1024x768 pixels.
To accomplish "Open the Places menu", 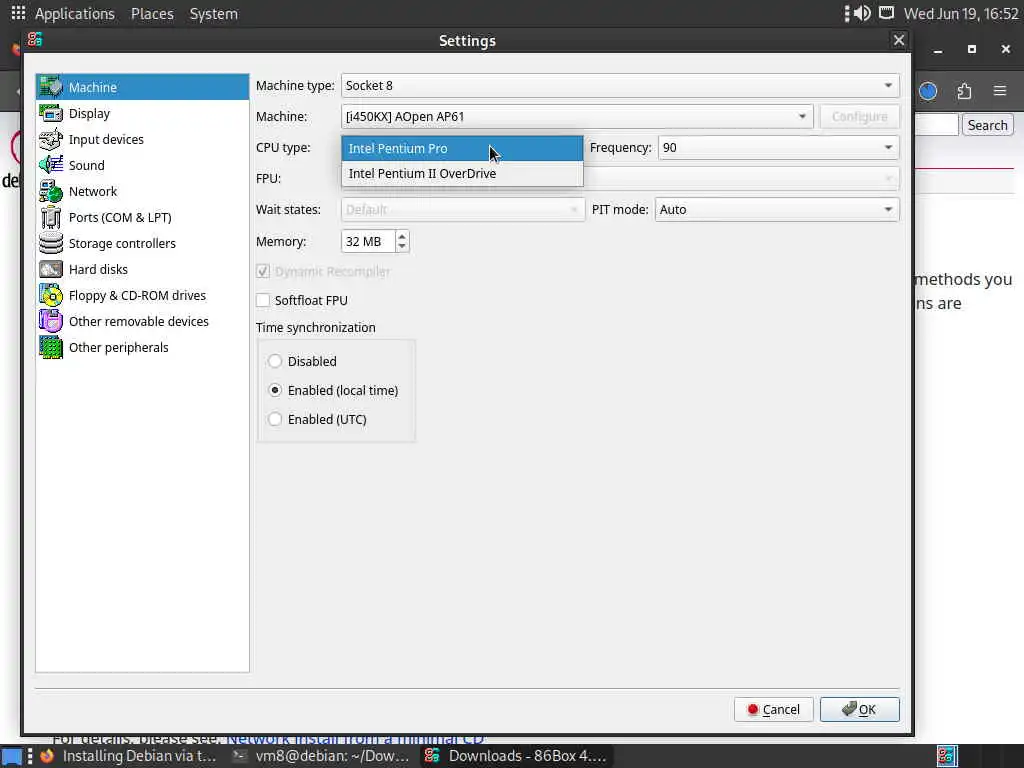I will coord(152,13).
